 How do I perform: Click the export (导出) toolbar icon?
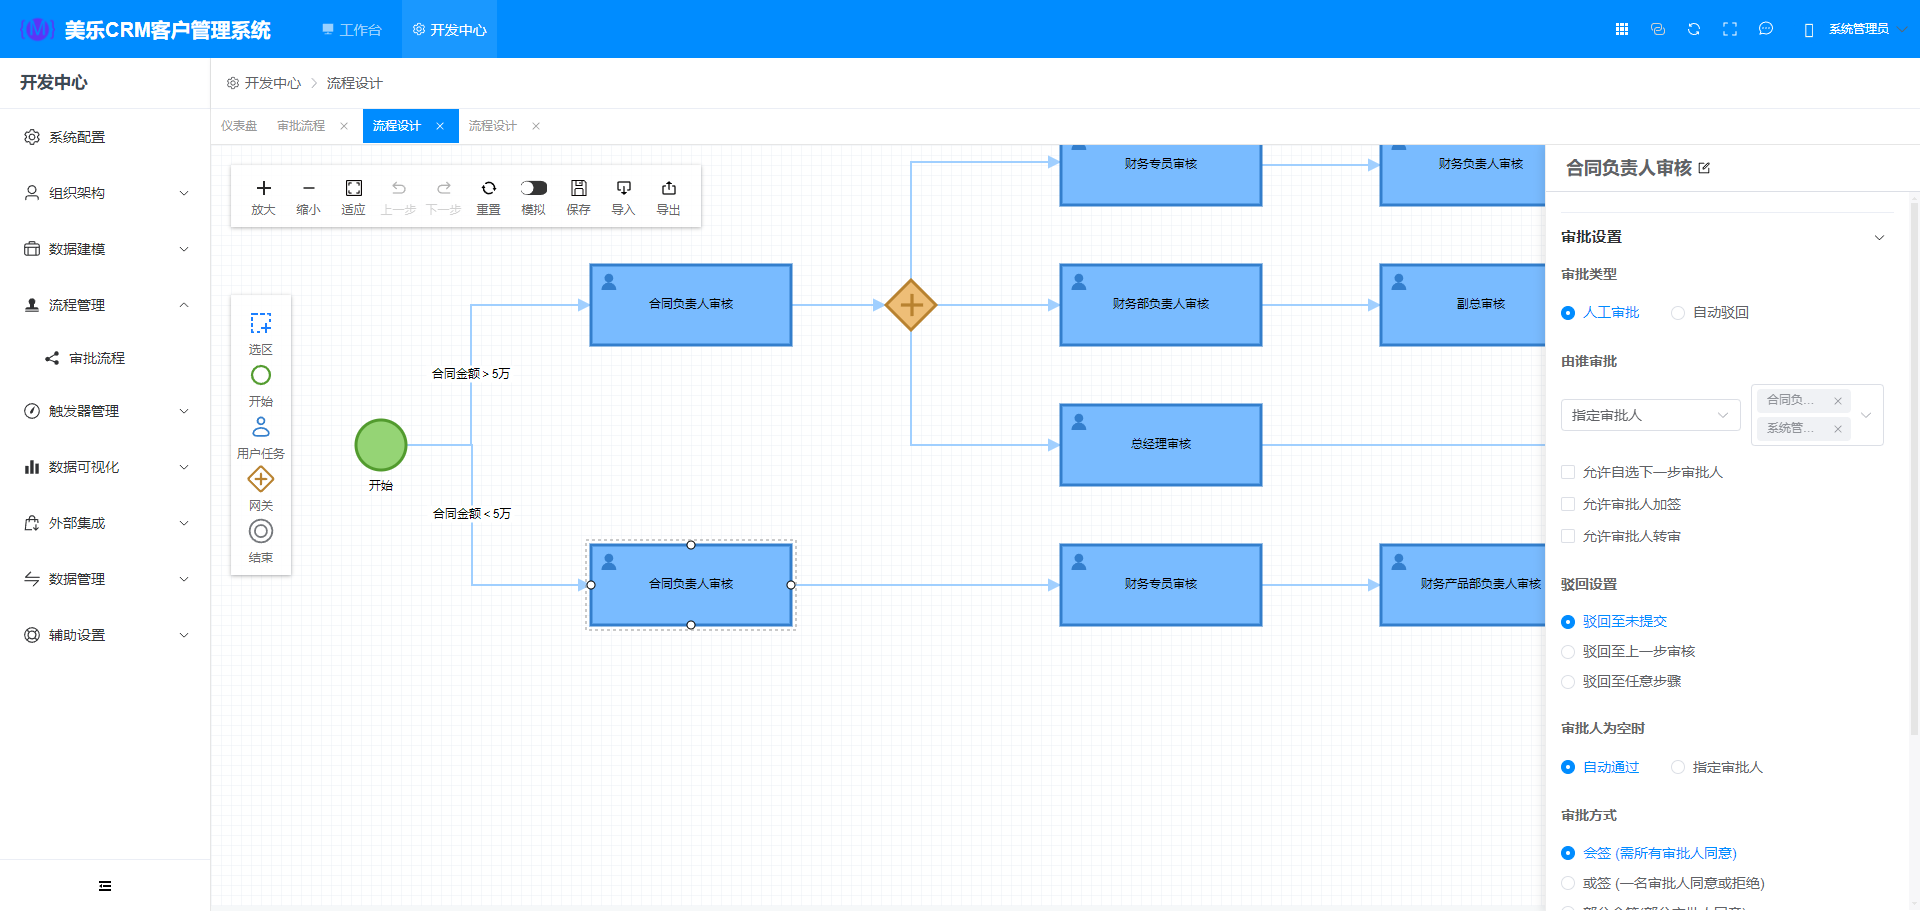[x=668, y=189]
